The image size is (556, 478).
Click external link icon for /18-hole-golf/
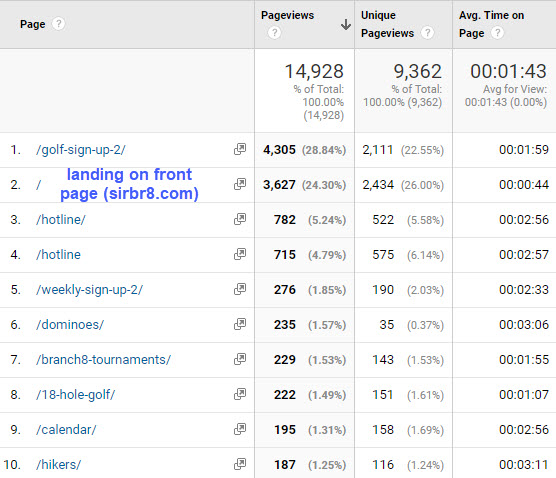coord(240,394)
